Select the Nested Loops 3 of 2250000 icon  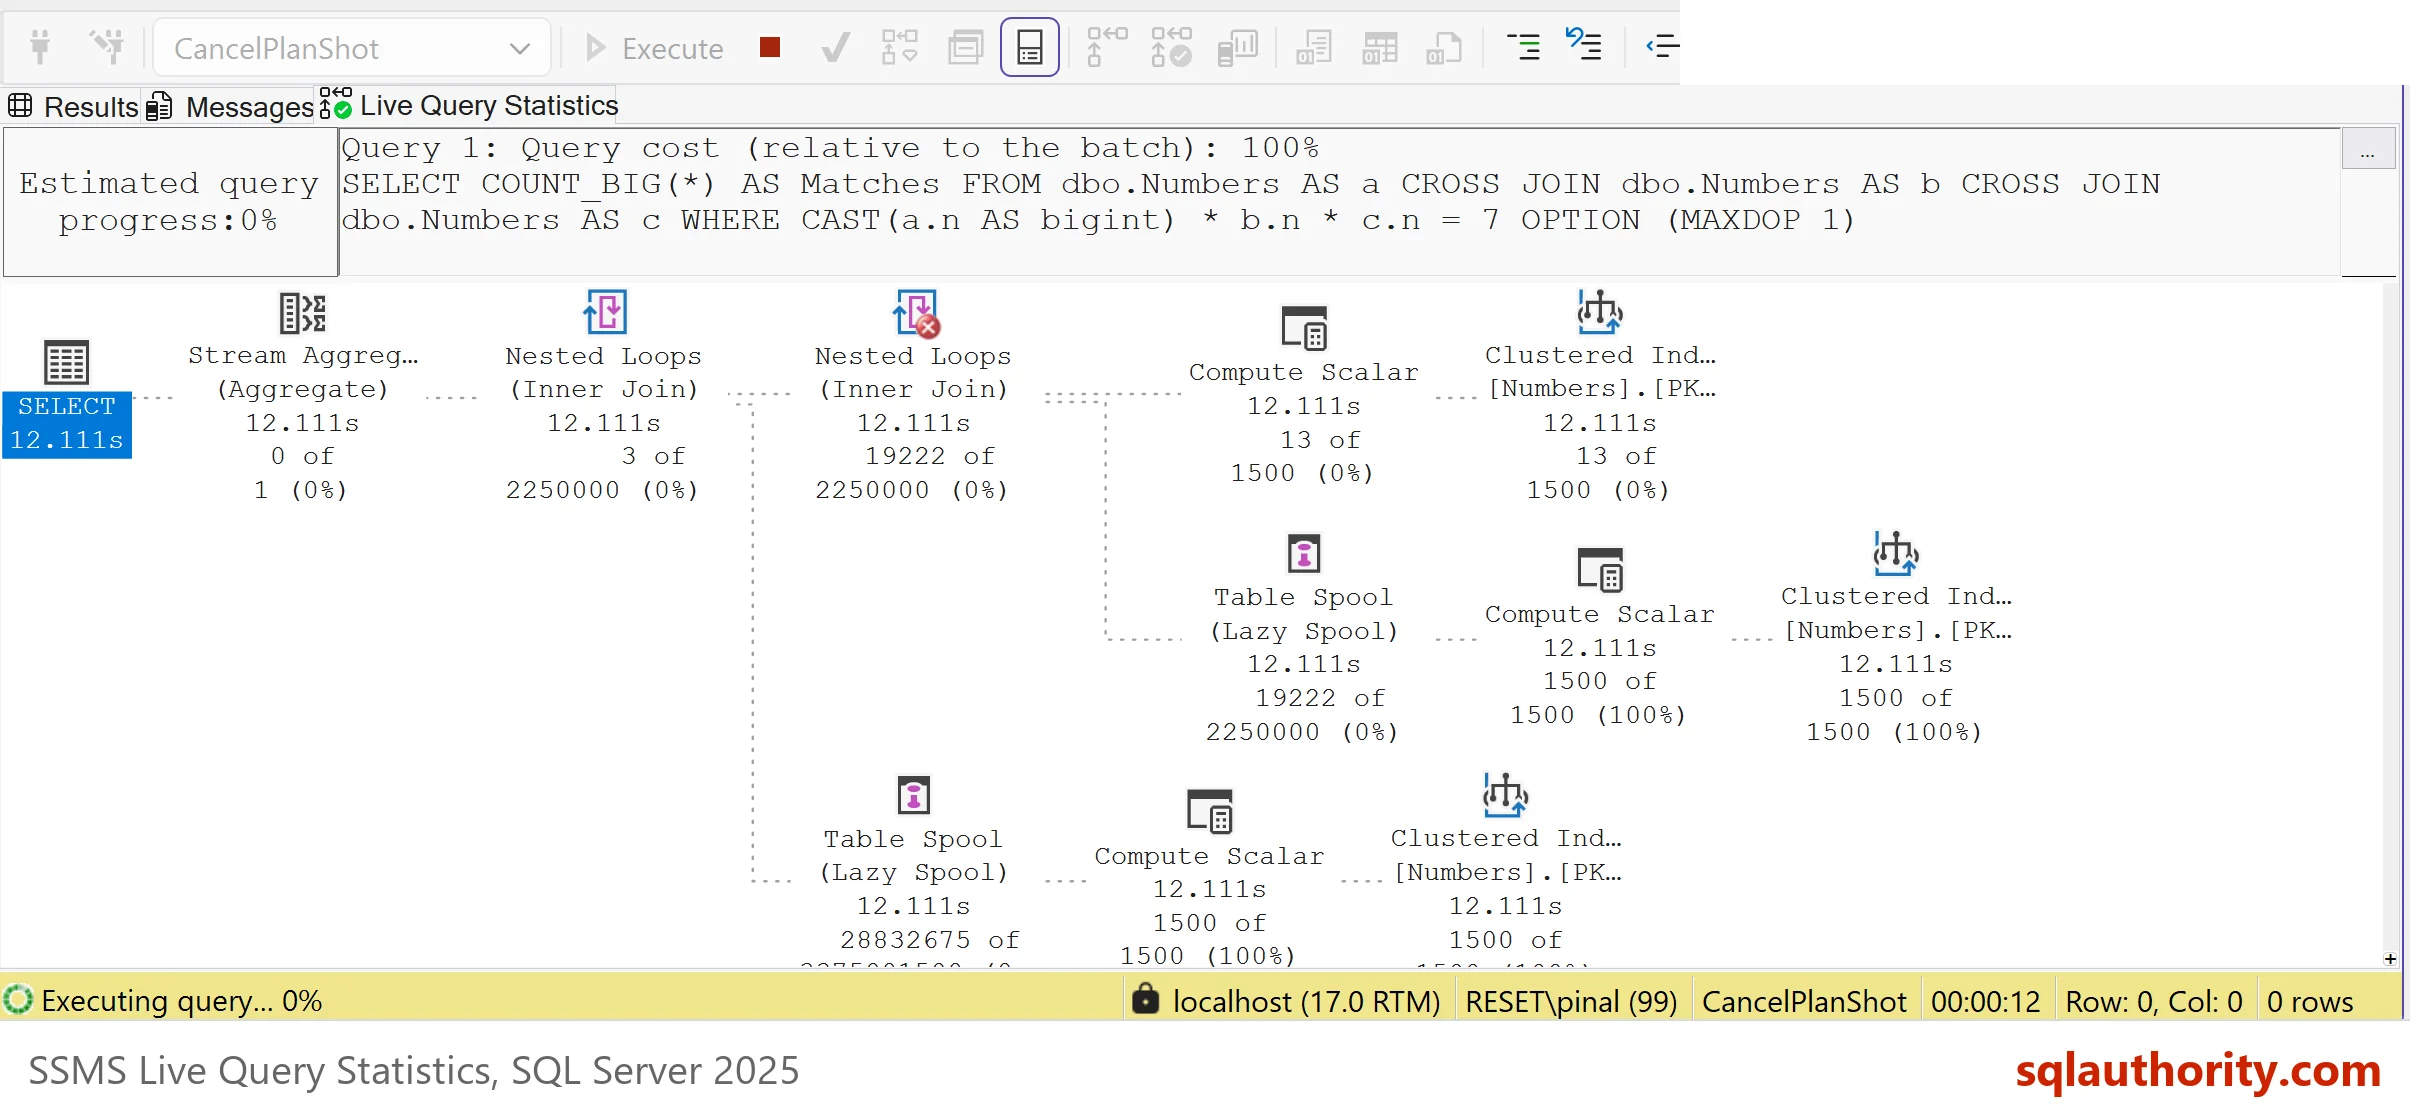605,313
